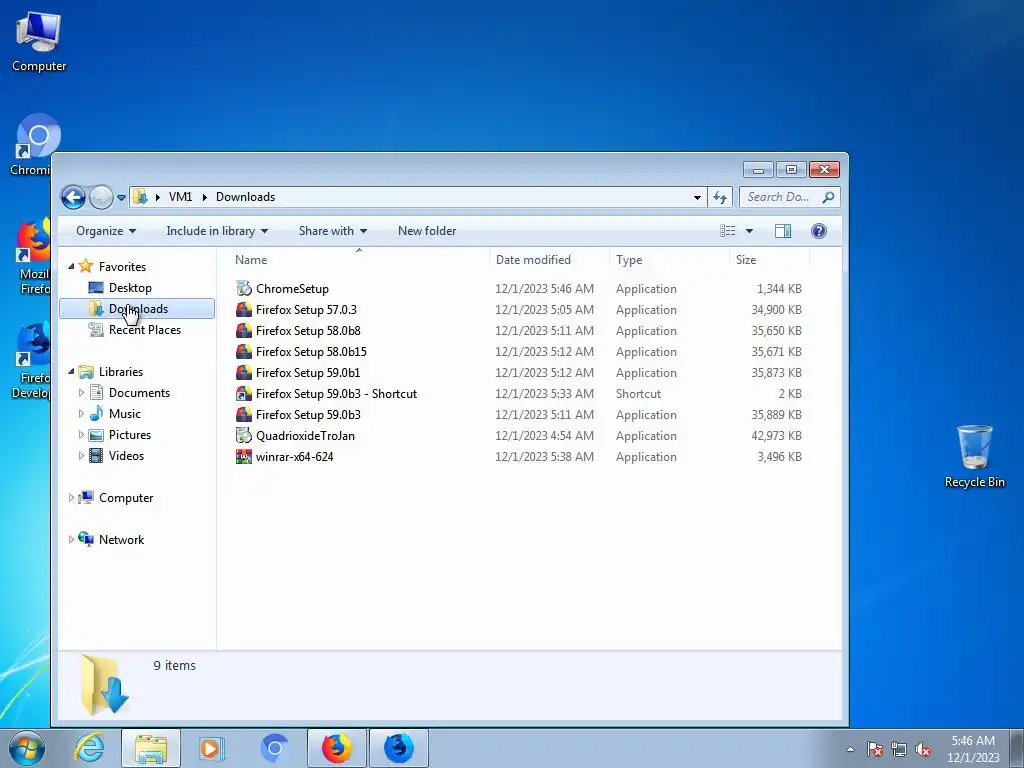This screenshot has width=1024, height=768.
Task: Click the Chromium taskbar icon
Action: pos(274,748)
